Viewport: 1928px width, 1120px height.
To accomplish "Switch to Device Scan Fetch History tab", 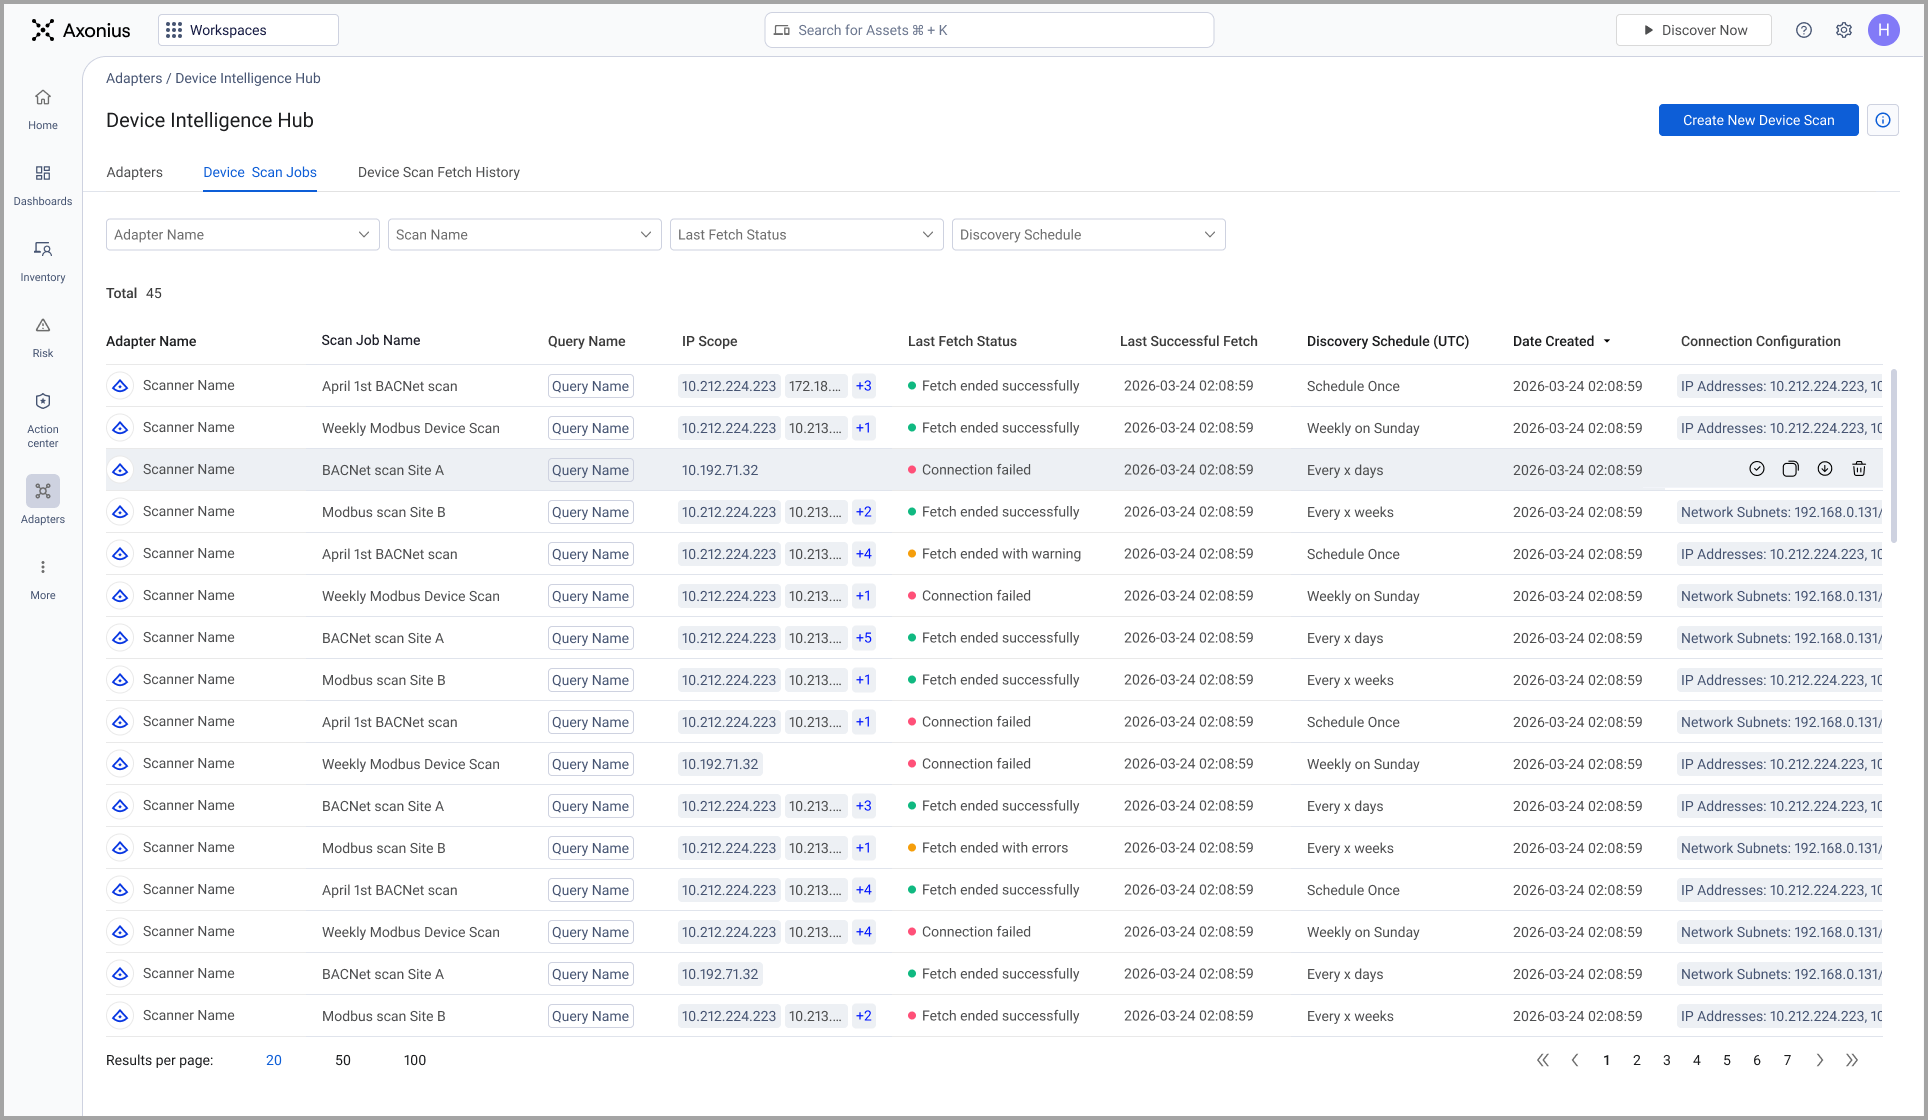I will tap(439, 173).
